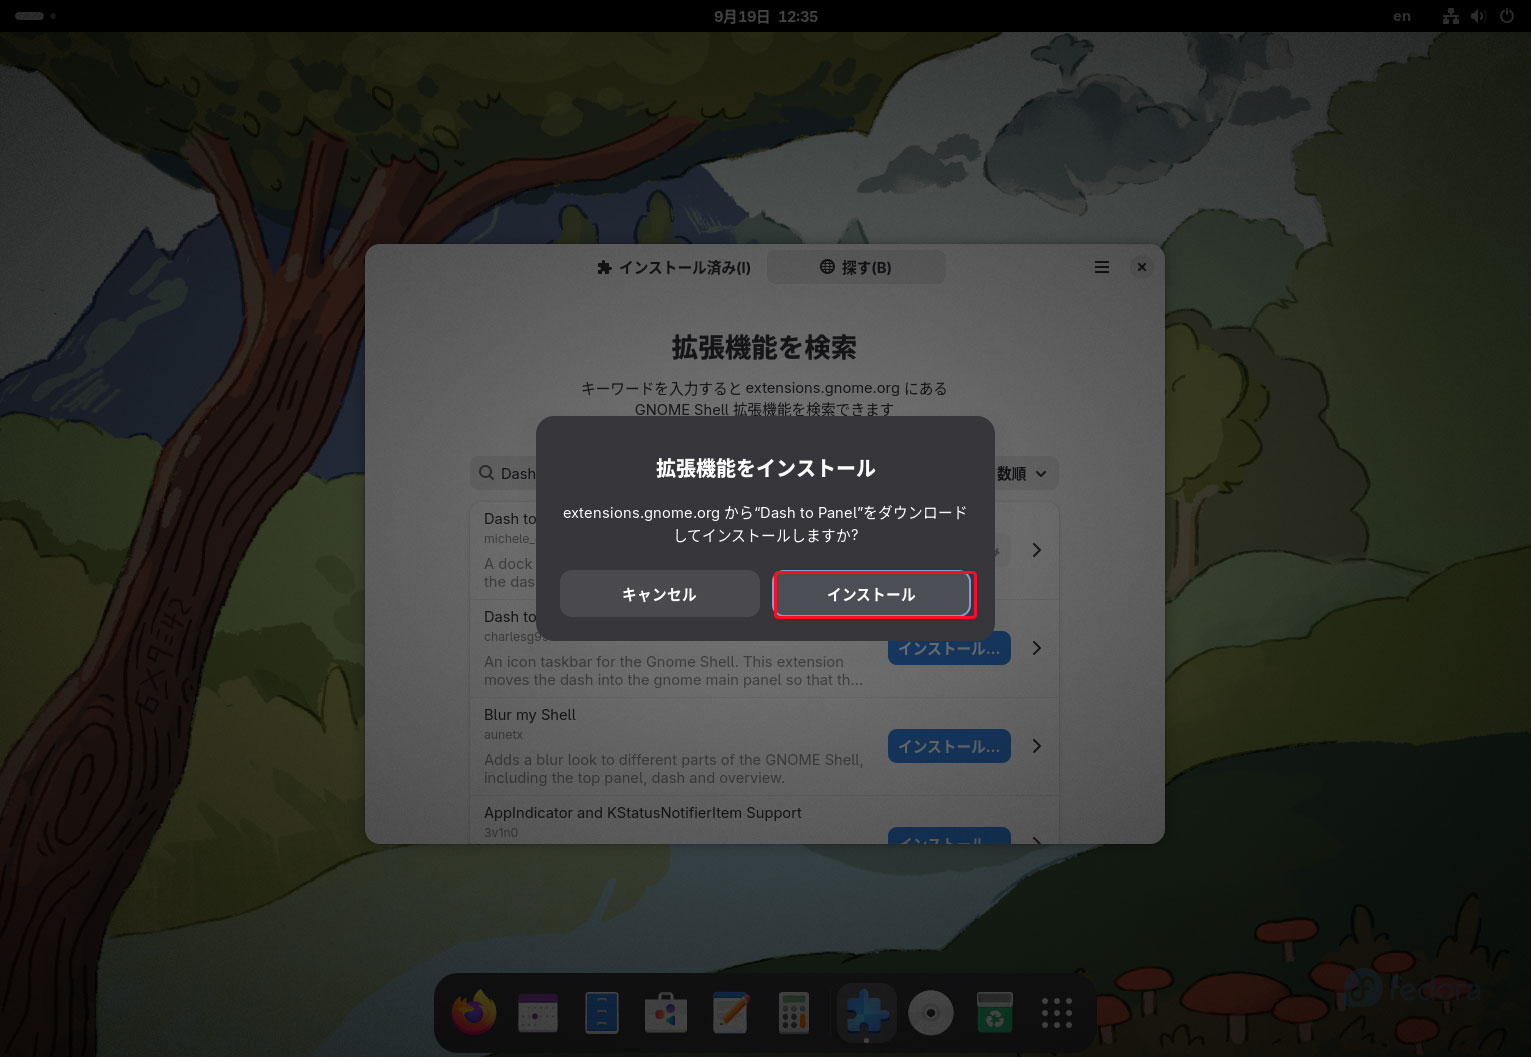Select the Blur my Shell title text

(530, 715)
